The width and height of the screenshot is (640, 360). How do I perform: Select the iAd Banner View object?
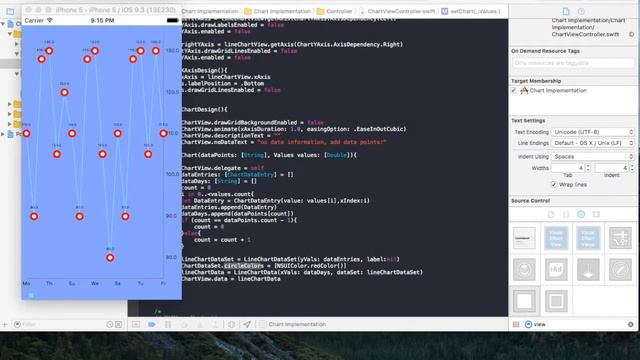pos(556,269)
